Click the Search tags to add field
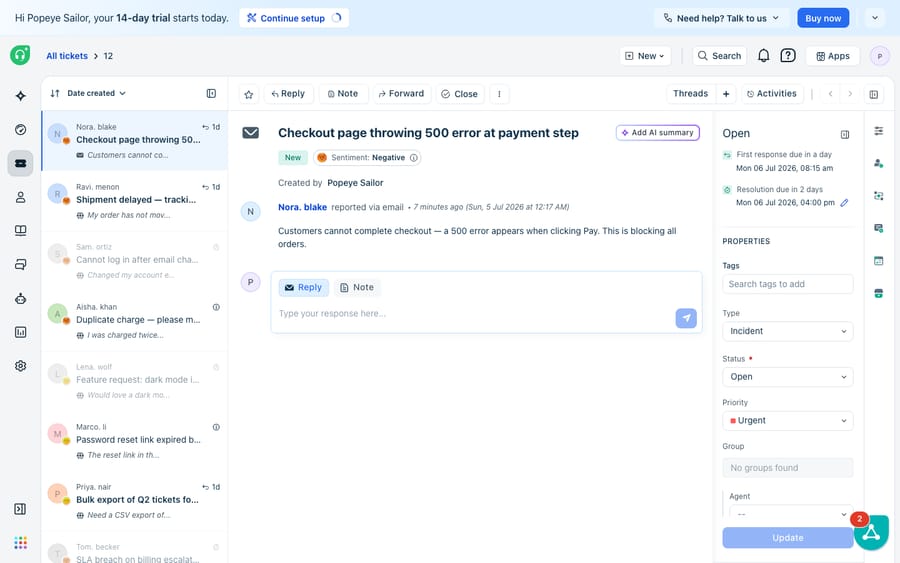900x563 pixels. (x=788, y=284)
